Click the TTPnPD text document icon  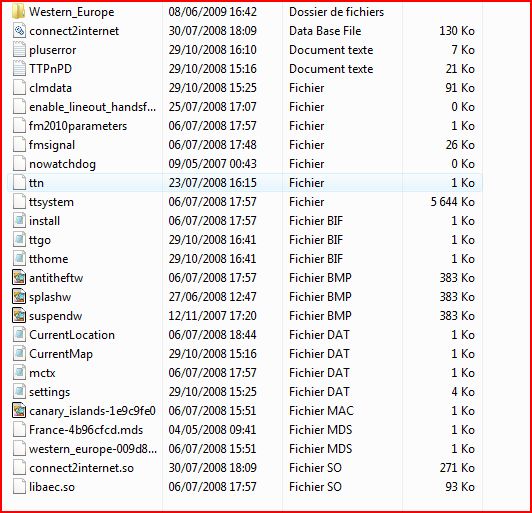point(19,69)
